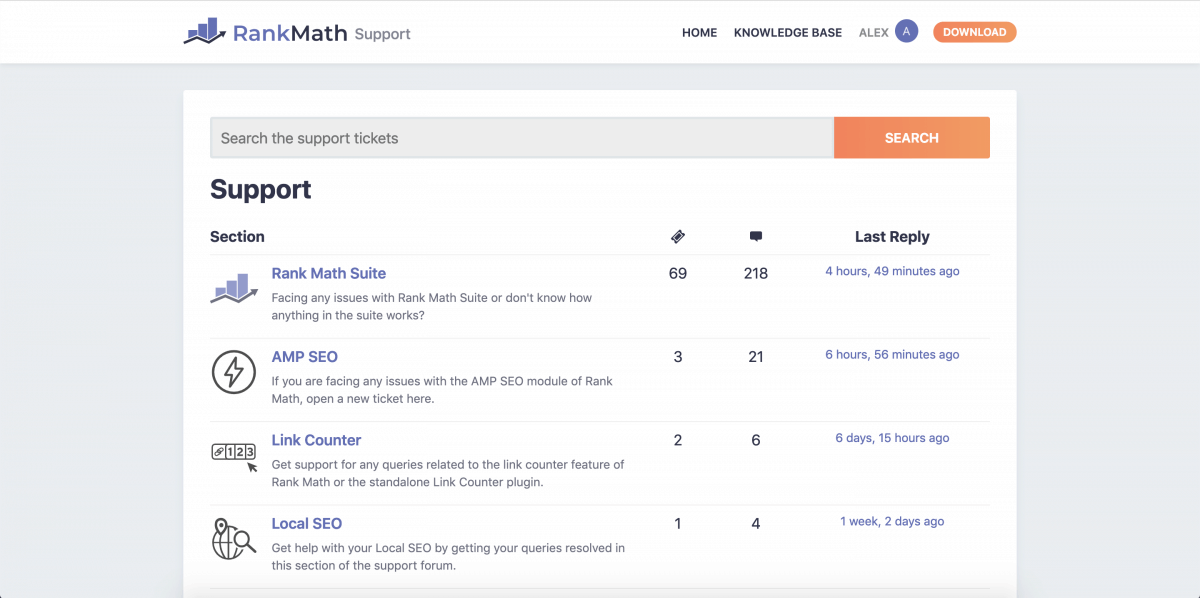Open the Knowledge Base menu item

point(788,33)
